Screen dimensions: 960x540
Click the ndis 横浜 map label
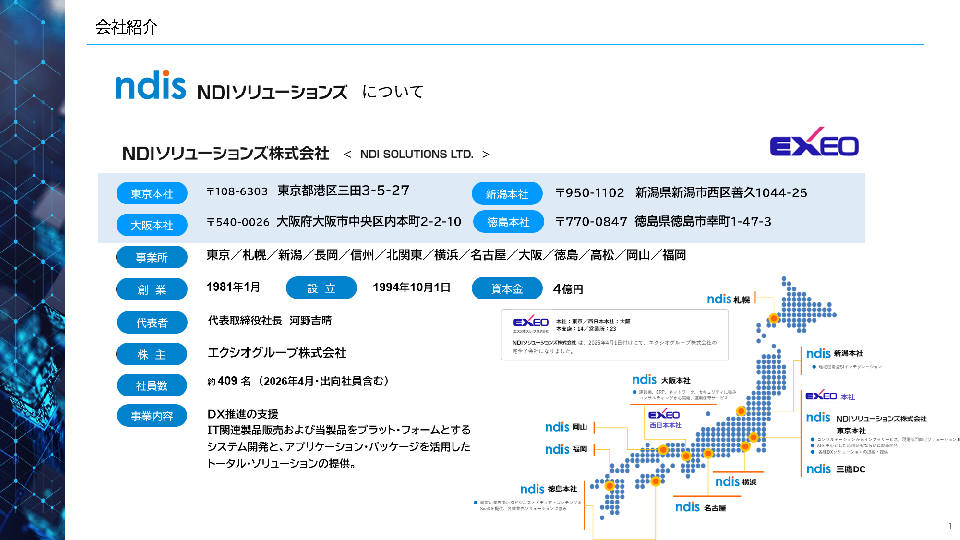[736, 482]
